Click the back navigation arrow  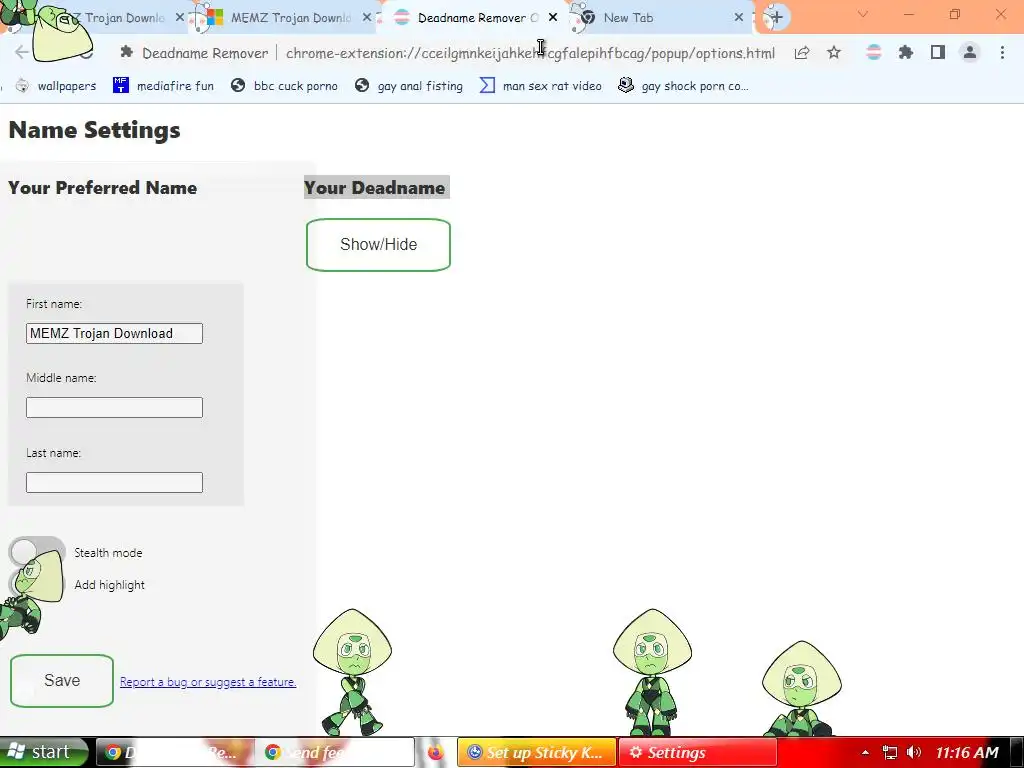(x=22, y=52)
